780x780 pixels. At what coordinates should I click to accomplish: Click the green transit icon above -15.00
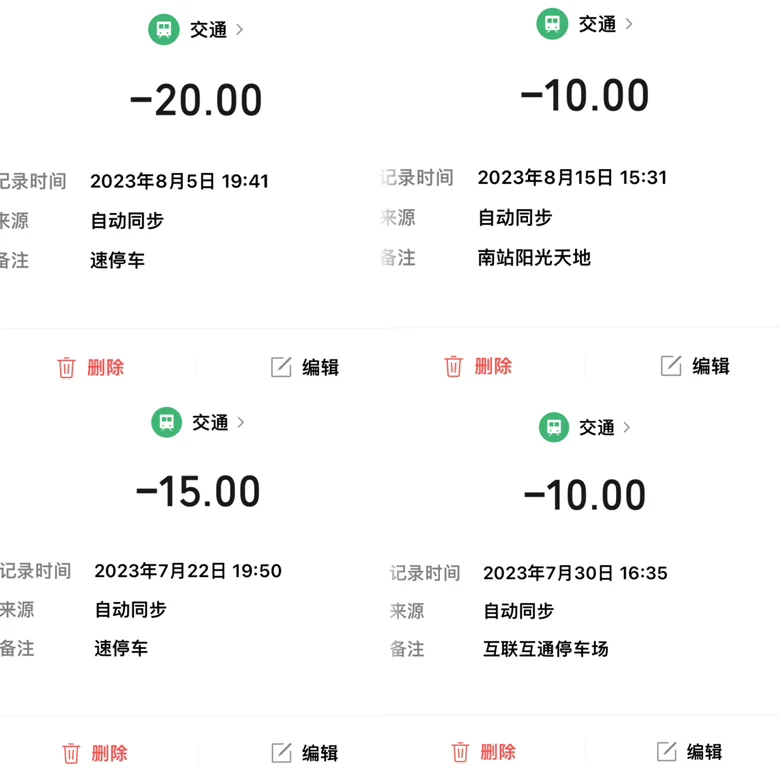[167, 422]
